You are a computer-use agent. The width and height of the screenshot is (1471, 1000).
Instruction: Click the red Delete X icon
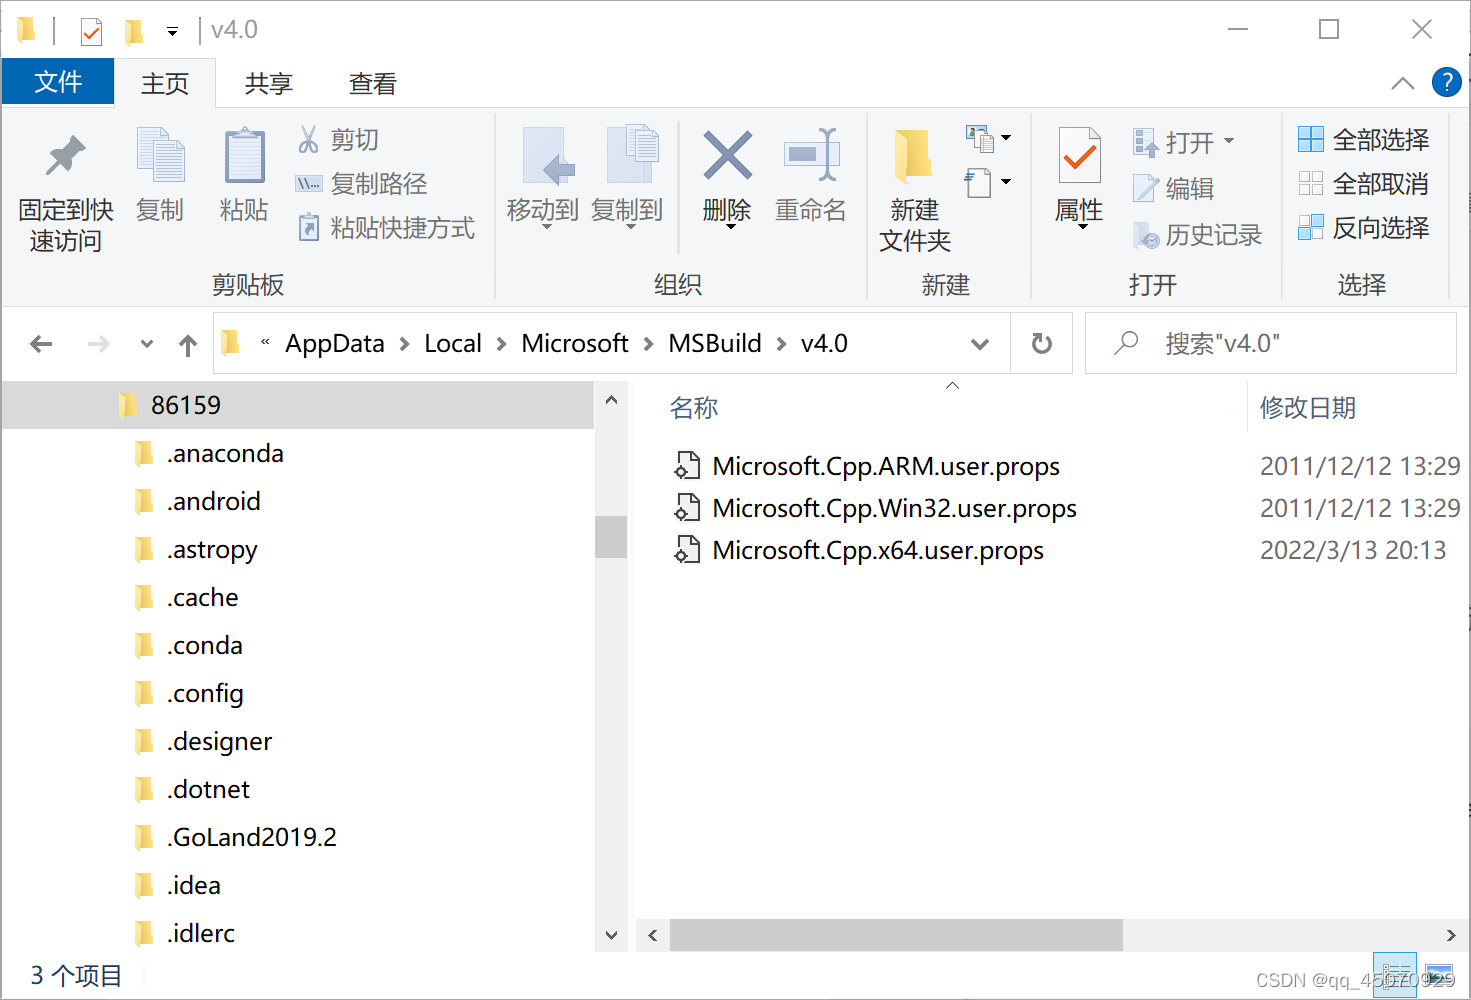click(x=727, y=156)
